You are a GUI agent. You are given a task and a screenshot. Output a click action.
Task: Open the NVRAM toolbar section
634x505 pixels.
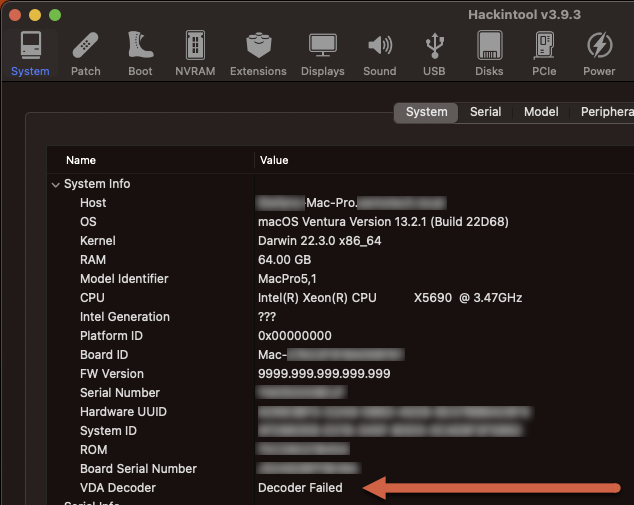(195, 54)
